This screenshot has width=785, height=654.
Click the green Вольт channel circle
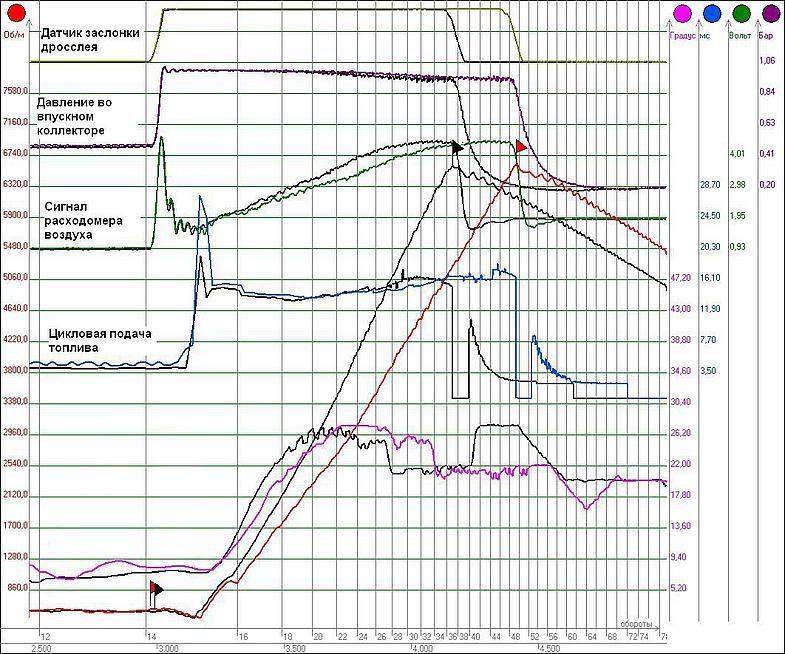tap(741, 13)
